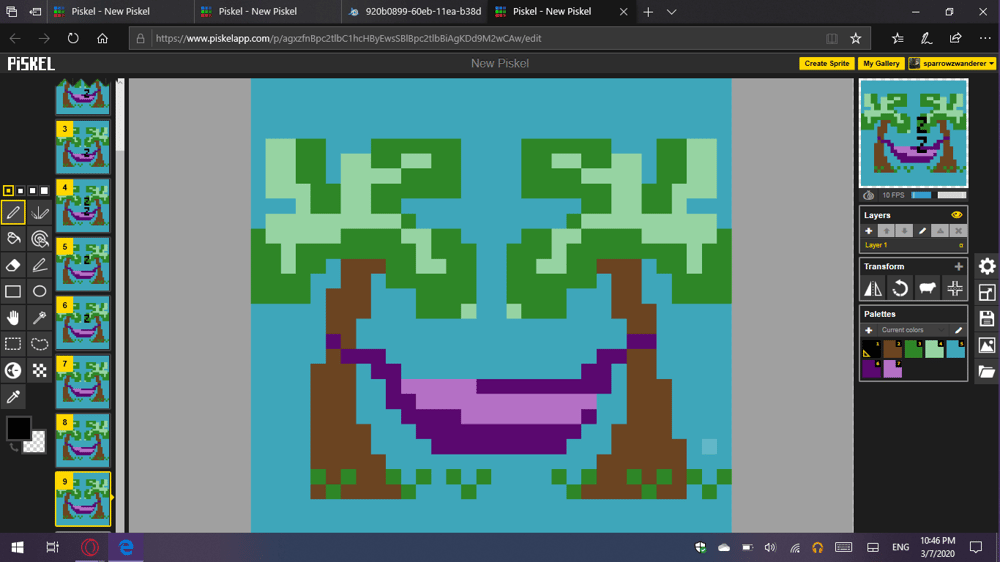Select the Paint bucket tool
Image resolution: width=1000 pixels, height=562 pixels.
point(13,239)
